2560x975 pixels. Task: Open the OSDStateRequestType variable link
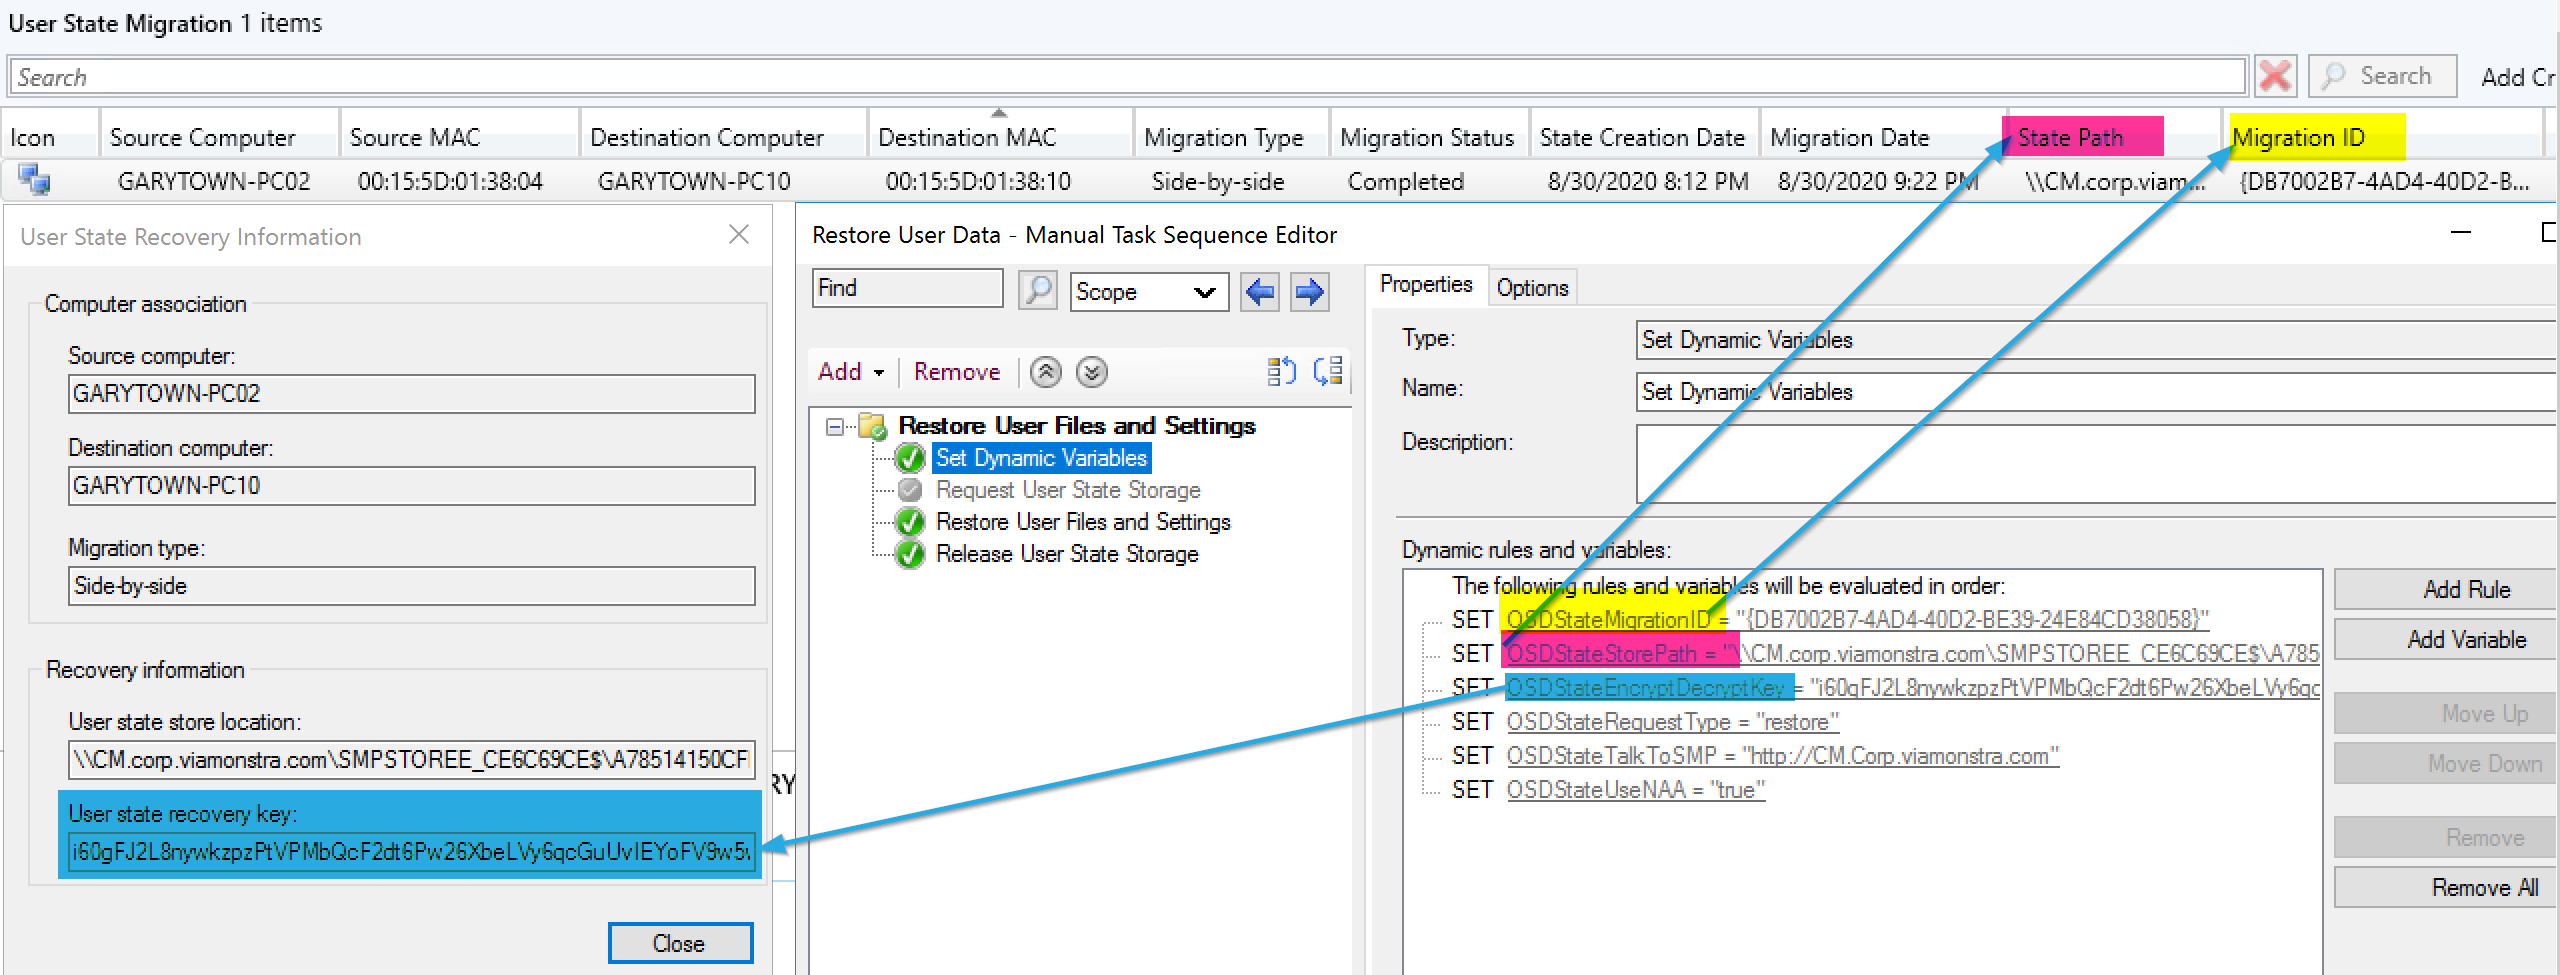[1672, 722]
